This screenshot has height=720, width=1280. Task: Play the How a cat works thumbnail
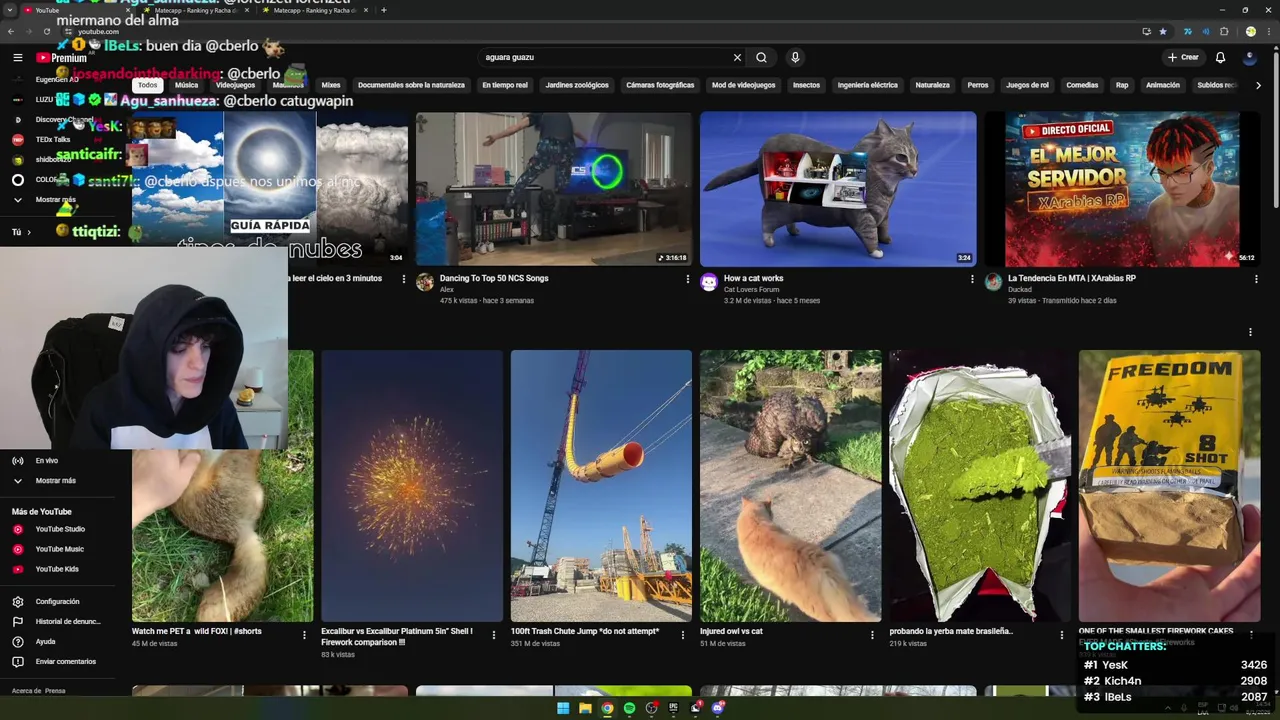click(x=838, y=188)
